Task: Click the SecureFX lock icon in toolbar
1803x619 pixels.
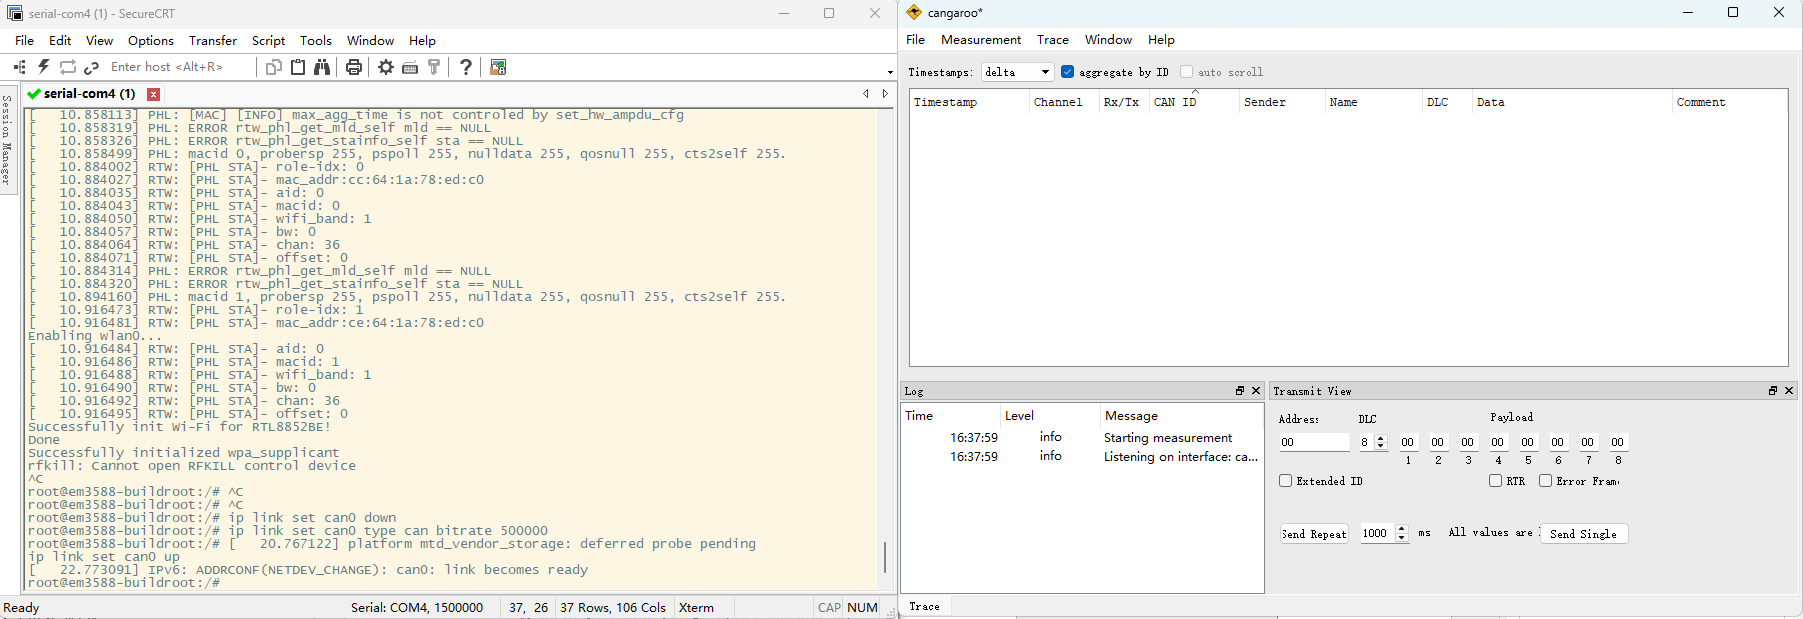Action: click(498, 67)
